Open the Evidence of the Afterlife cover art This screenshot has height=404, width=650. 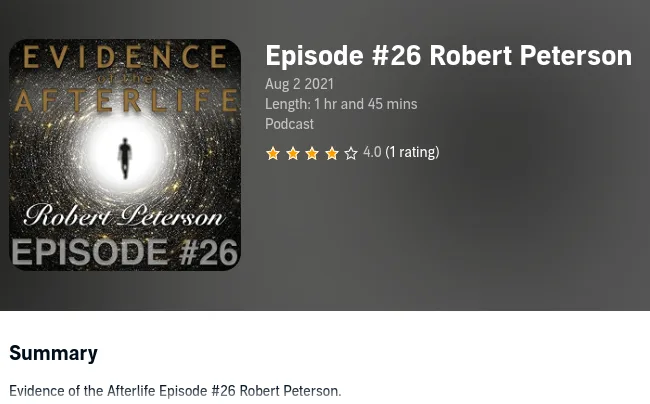tap(125, 155)
